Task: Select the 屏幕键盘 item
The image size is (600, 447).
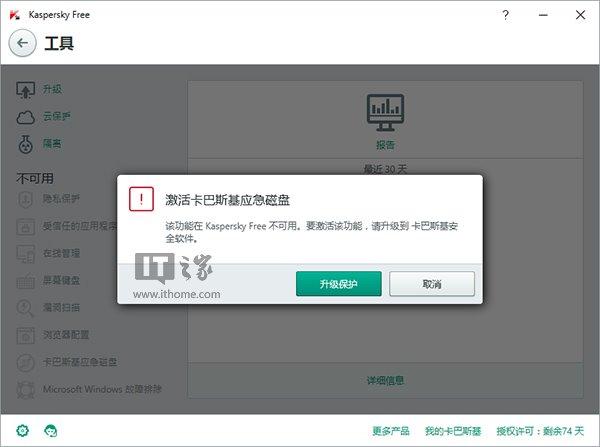Action: (61, 281)
